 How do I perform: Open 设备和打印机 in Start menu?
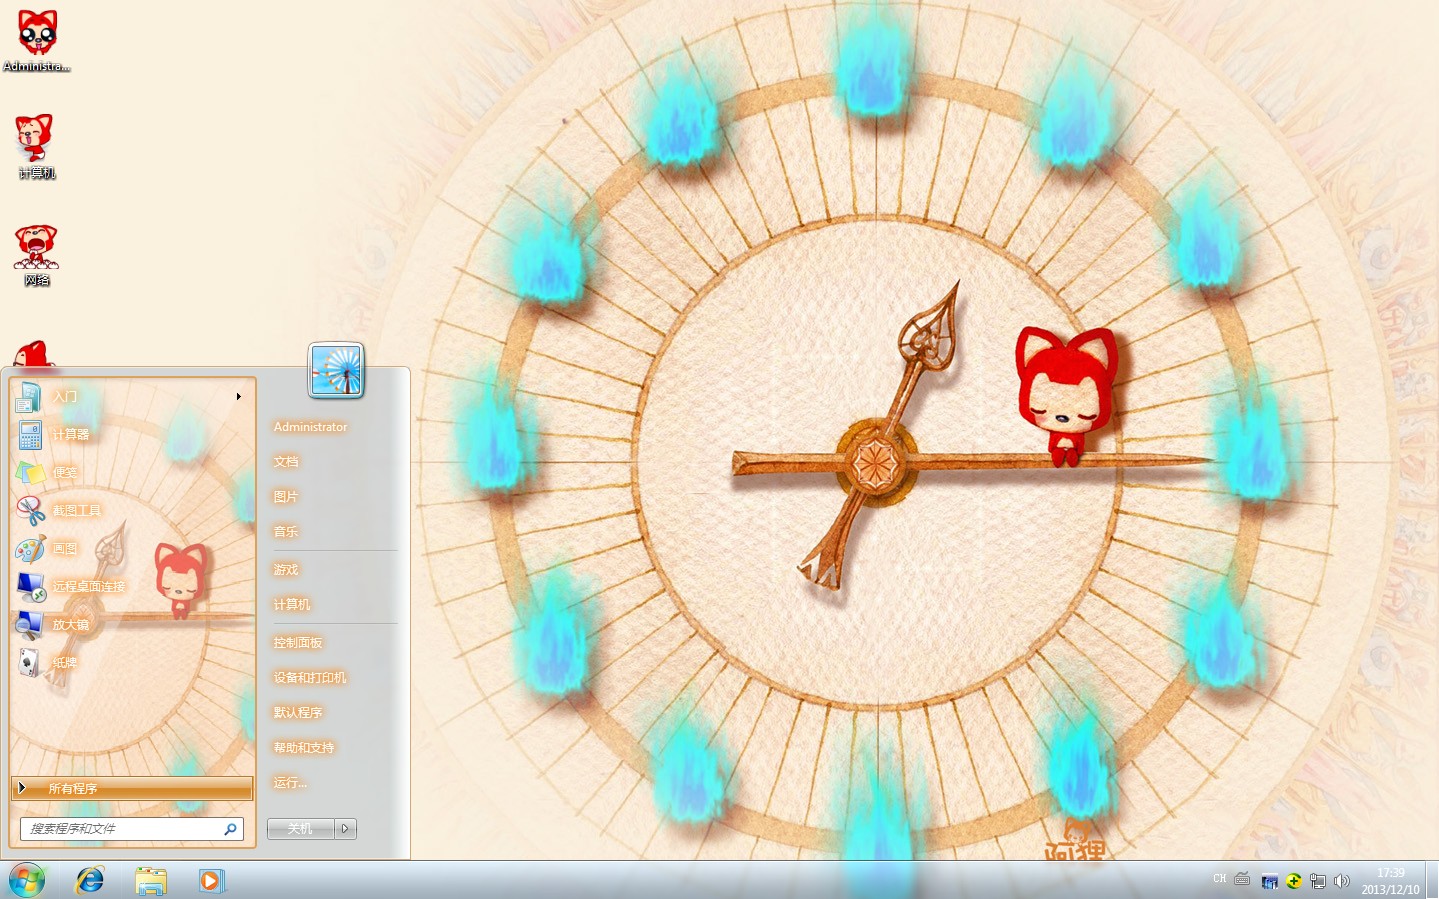coord(310,678)
